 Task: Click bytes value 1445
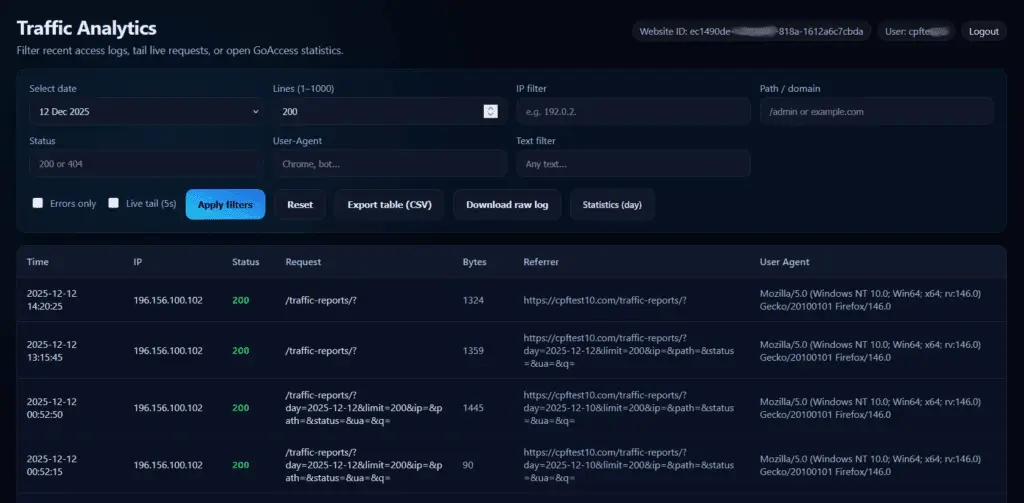point(473,408)
